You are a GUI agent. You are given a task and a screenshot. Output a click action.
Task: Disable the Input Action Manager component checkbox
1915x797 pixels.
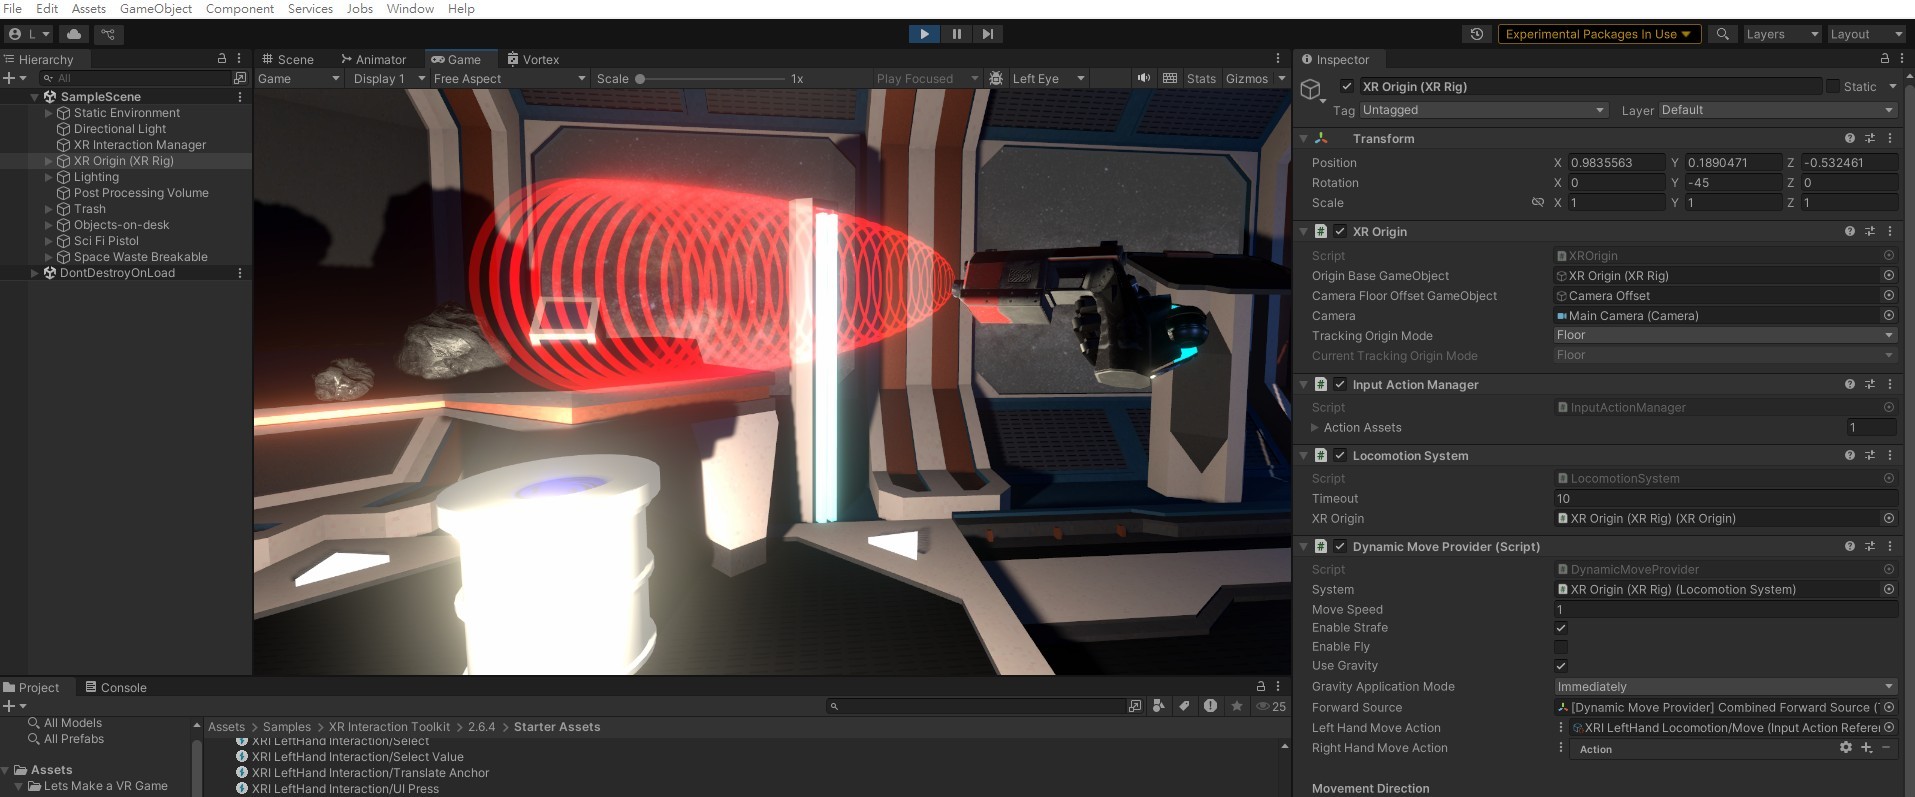coord(1340,384)
